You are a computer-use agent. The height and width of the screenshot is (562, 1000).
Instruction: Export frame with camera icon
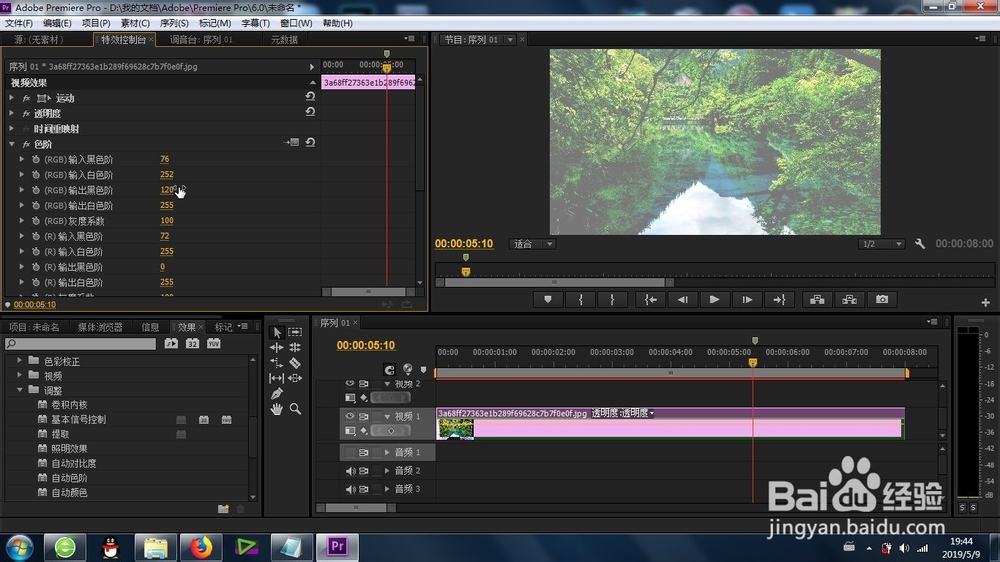pos(882,299)
